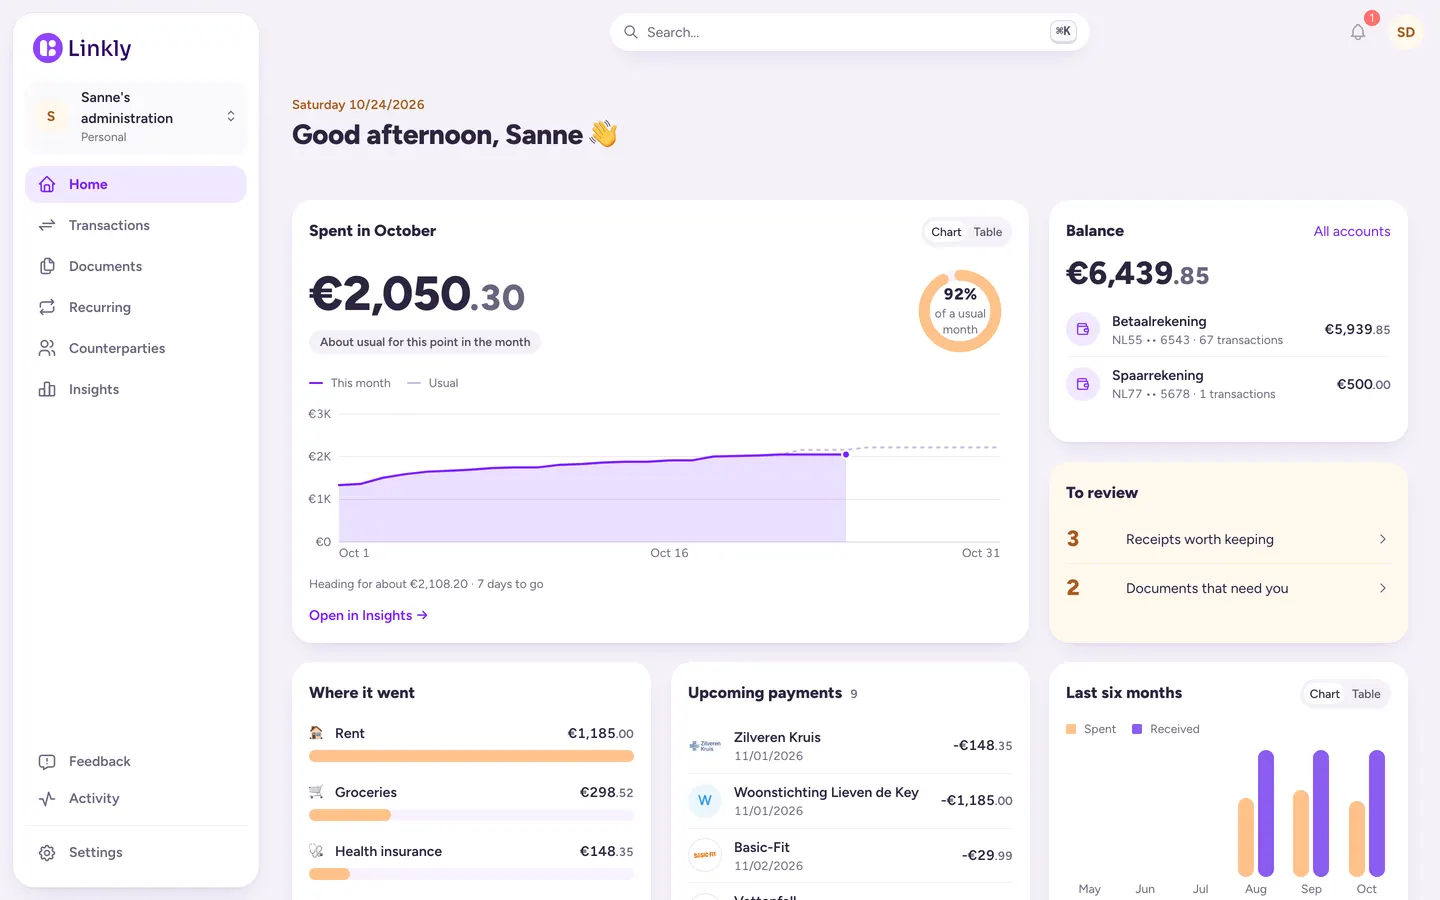The height and width of the screenshot is (900, 1440).
Task: Click the Insights bar chart icon
Action: (47, 389)
